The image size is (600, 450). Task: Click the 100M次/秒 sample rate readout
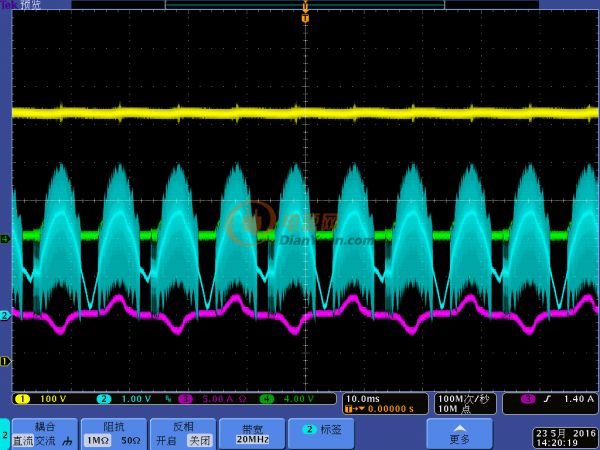click(463, 399)
